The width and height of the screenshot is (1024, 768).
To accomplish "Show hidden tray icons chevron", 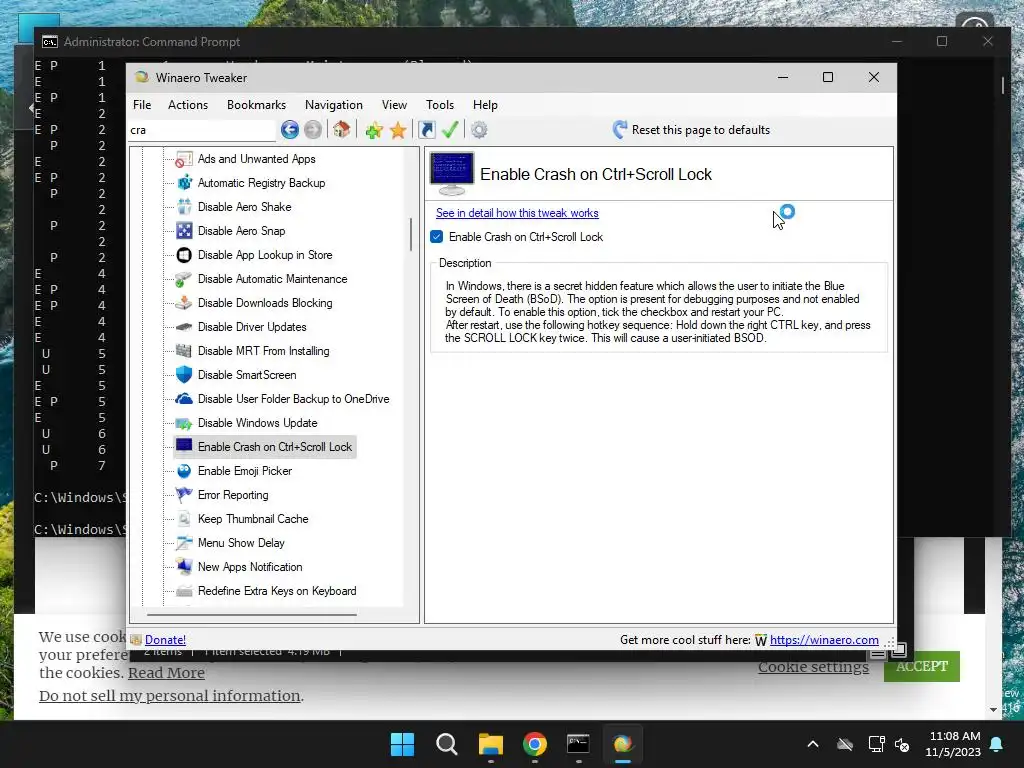I will click(813, 744).
